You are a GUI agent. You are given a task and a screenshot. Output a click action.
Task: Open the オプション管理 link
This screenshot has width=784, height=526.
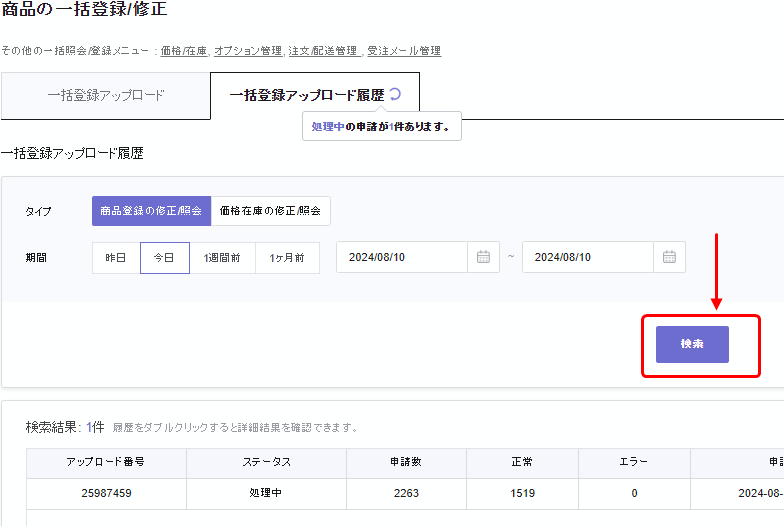point(248,51)
